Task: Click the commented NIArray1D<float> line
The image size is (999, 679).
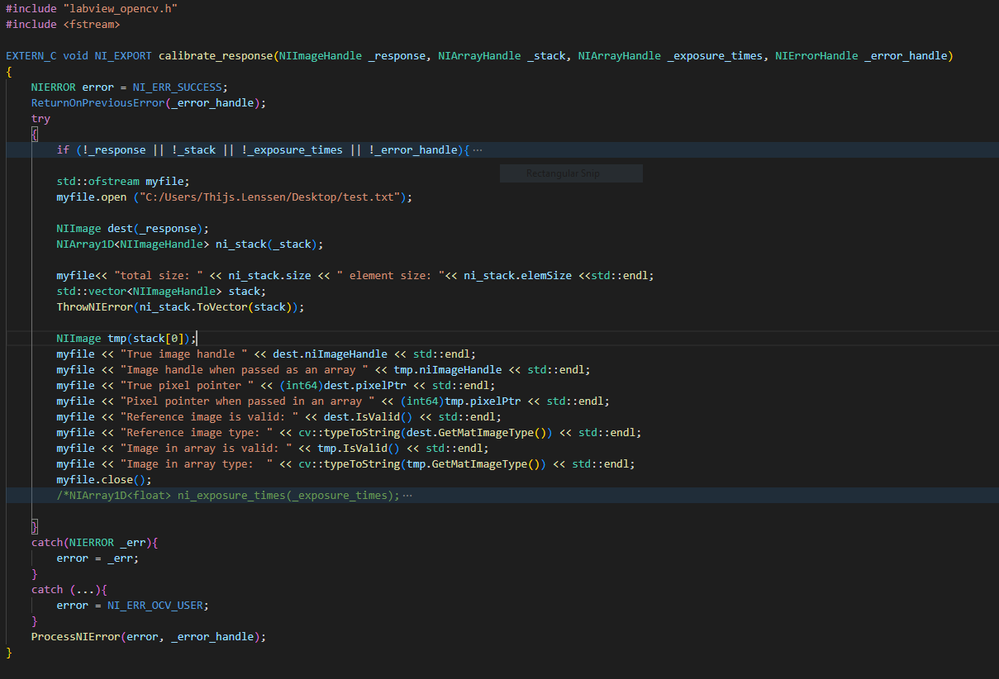Action: pos(228,496)
